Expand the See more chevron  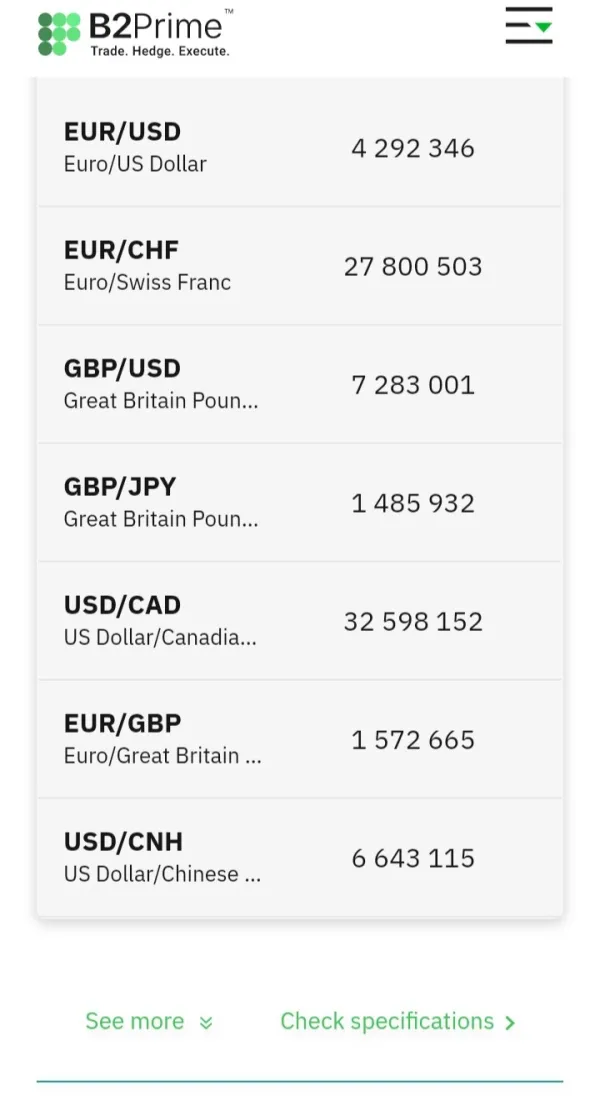pyautogui.click(x=206, y=1022)
